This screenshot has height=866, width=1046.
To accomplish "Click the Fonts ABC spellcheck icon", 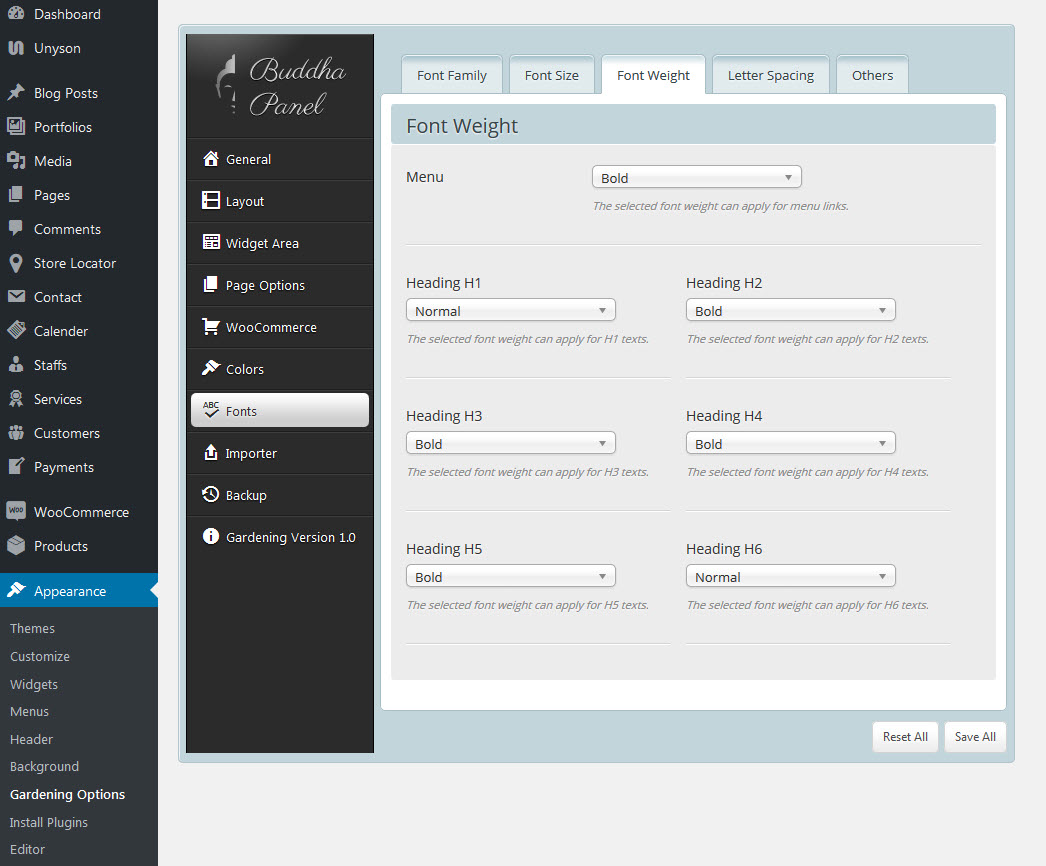I will [x=211, y=410].
